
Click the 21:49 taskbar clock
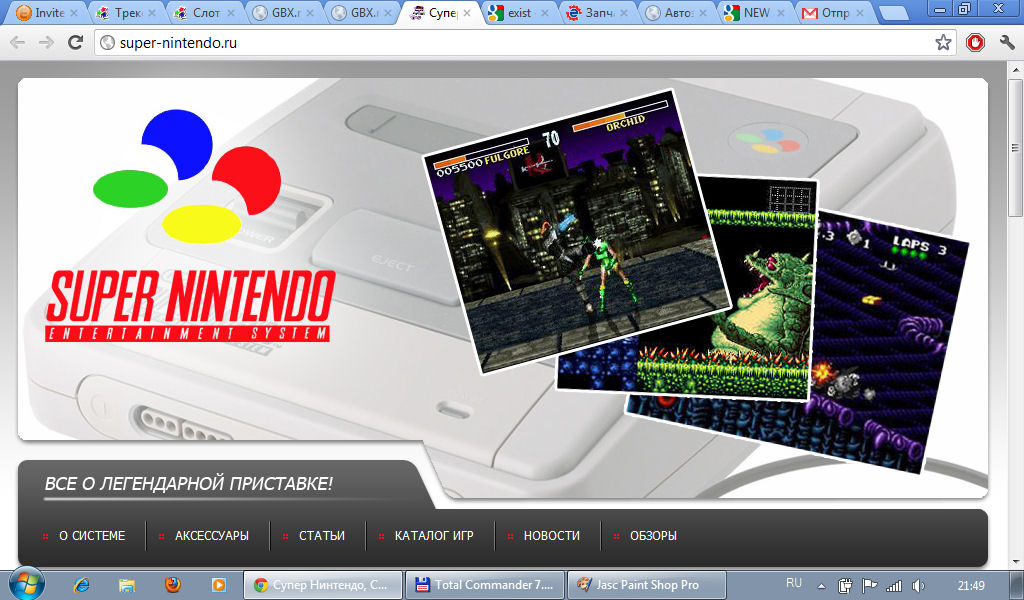pos(971,586)
